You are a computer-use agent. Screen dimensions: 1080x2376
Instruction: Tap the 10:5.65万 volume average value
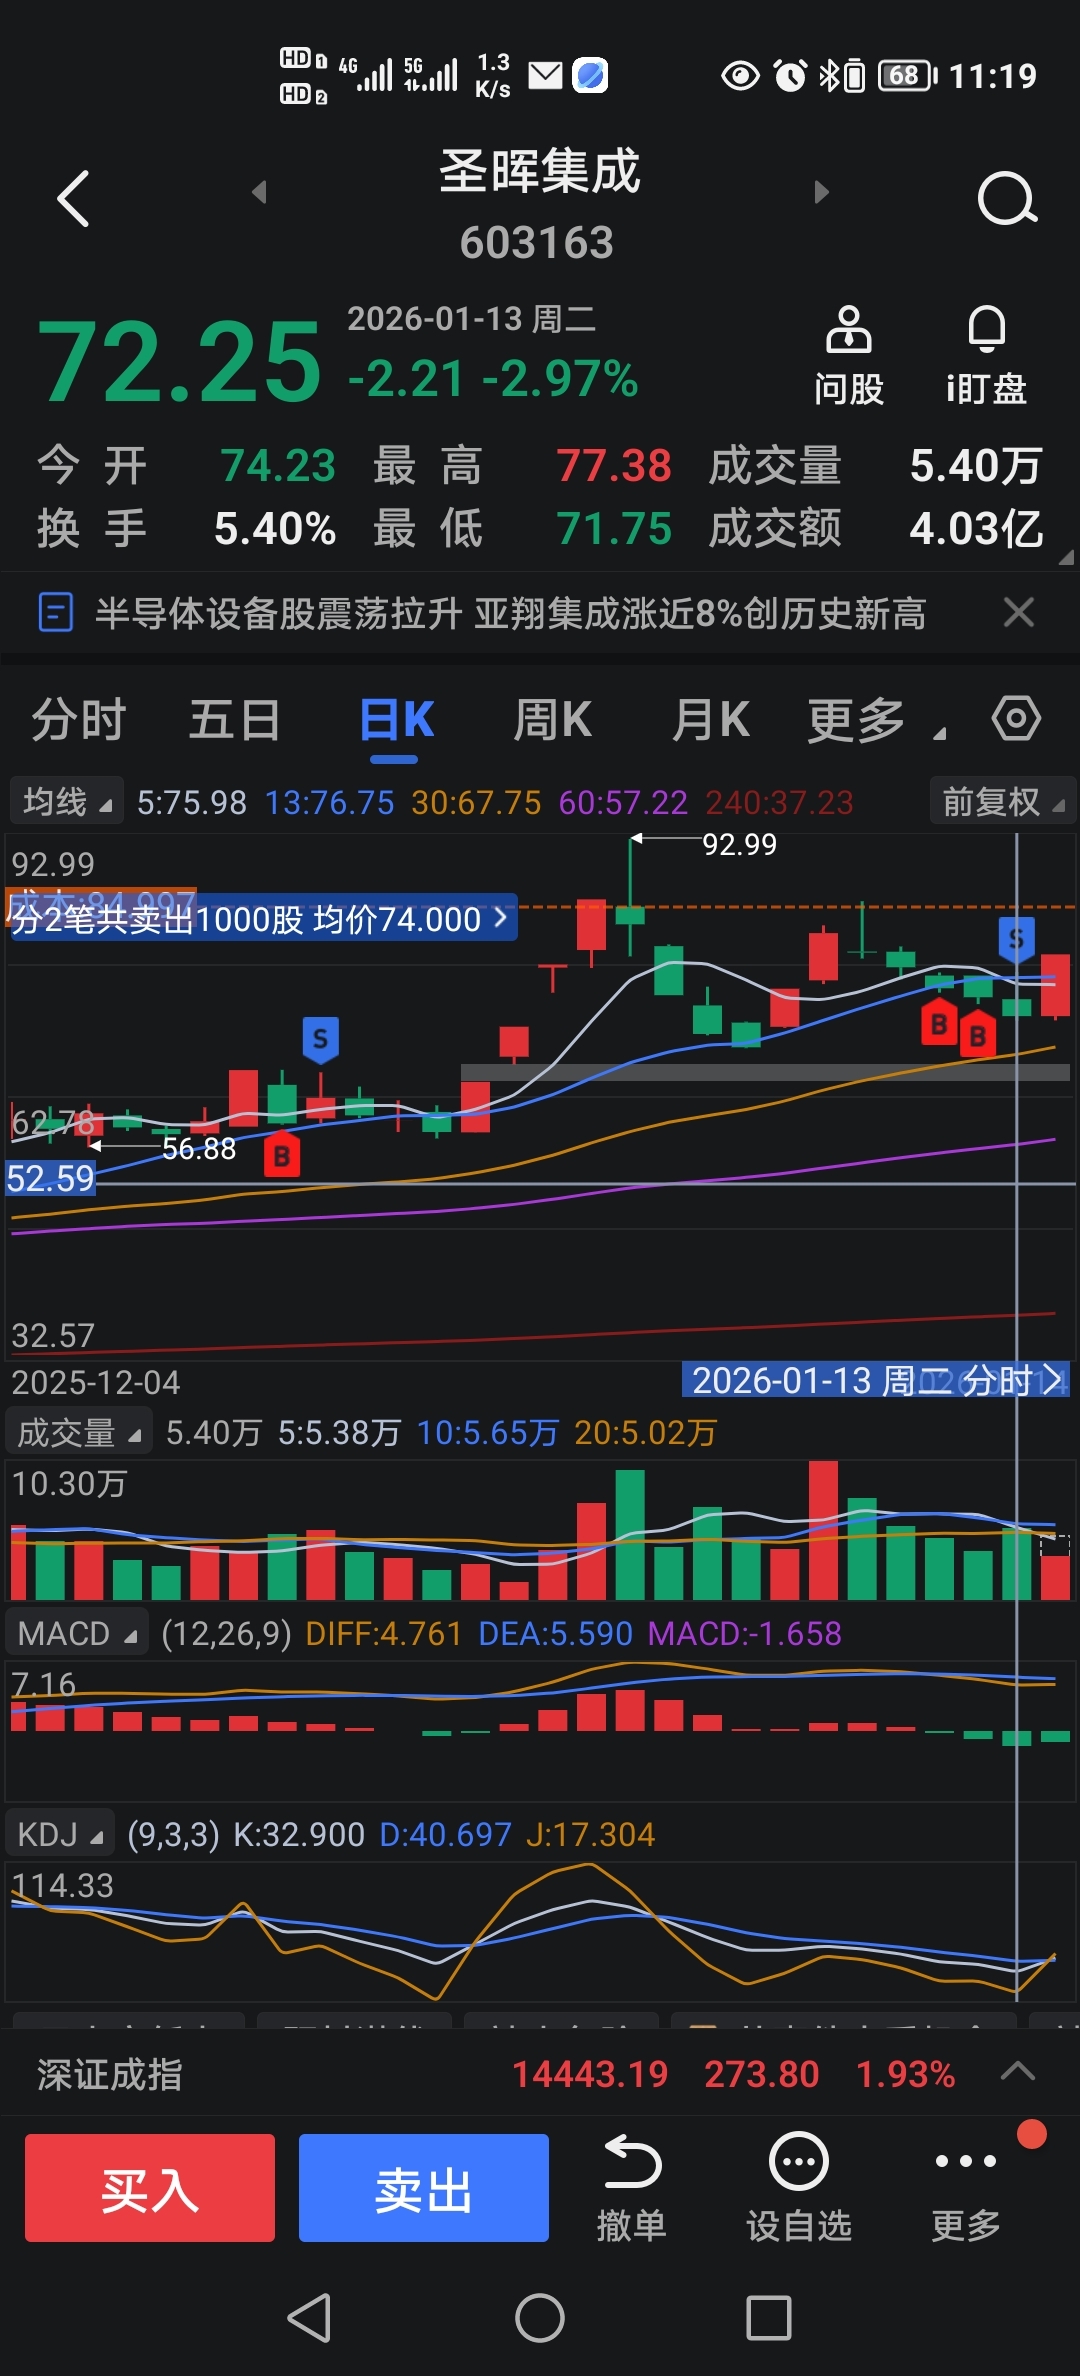click(488, 1432)
